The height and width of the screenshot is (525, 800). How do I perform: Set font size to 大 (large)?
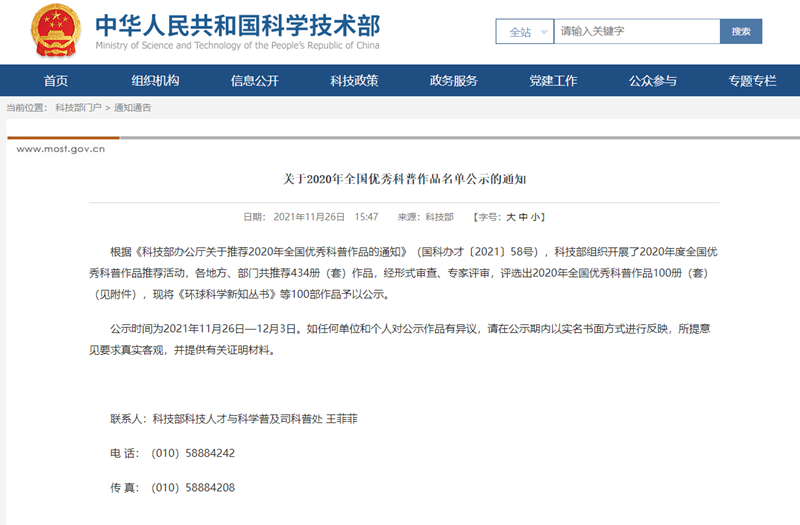tap(510, 217)
